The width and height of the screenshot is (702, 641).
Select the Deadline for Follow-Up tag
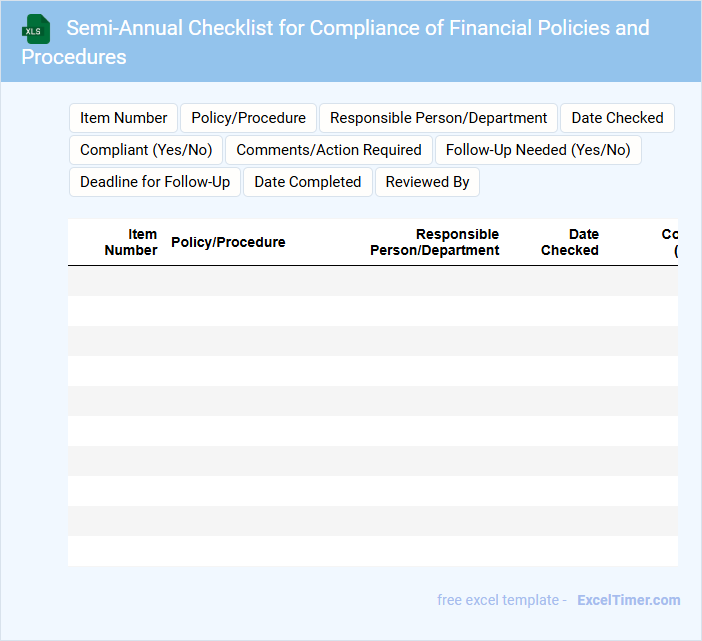pyautogui.click(x=155, y=182)
